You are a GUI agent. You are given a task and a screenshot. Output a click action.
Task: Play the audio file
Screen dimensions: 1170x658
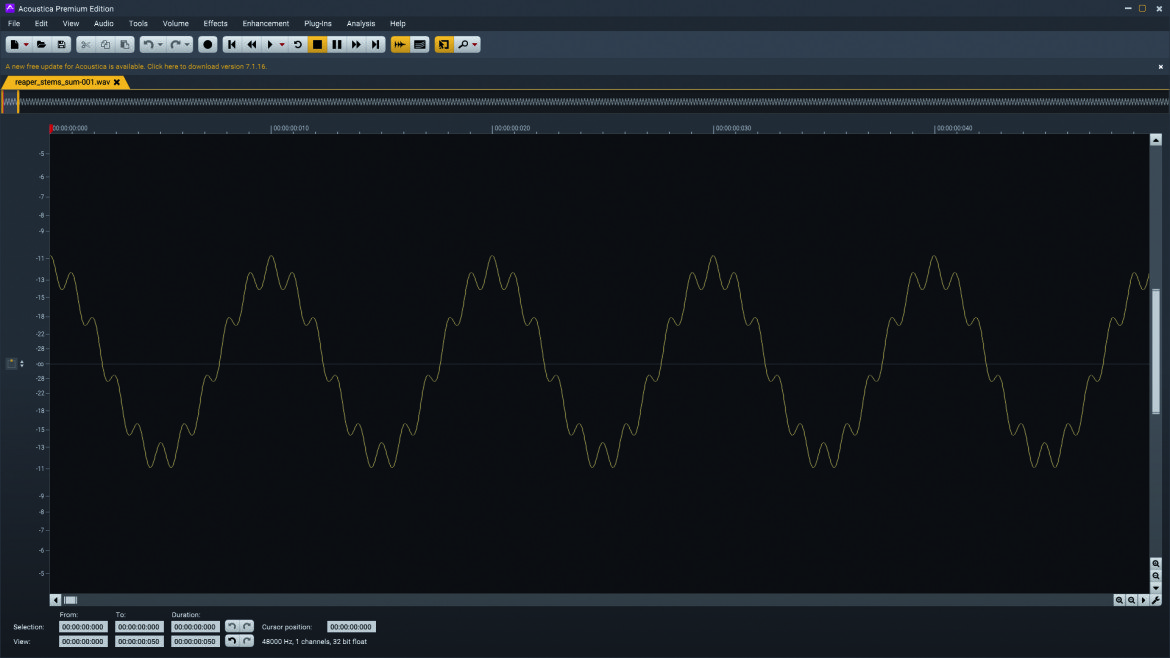[270, 45]
